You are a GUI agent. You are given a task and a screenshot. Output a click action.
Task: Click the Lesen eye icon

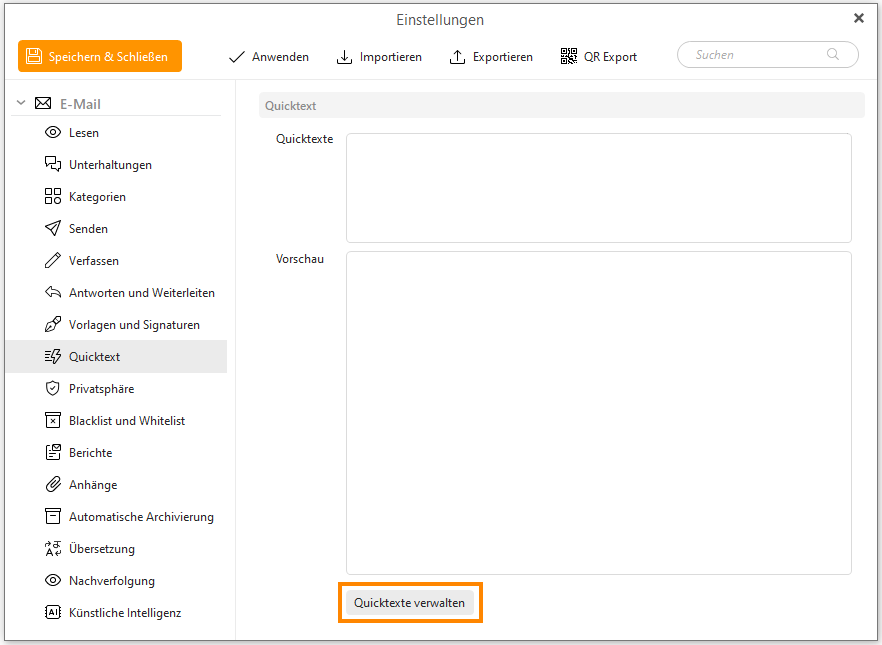53,133
